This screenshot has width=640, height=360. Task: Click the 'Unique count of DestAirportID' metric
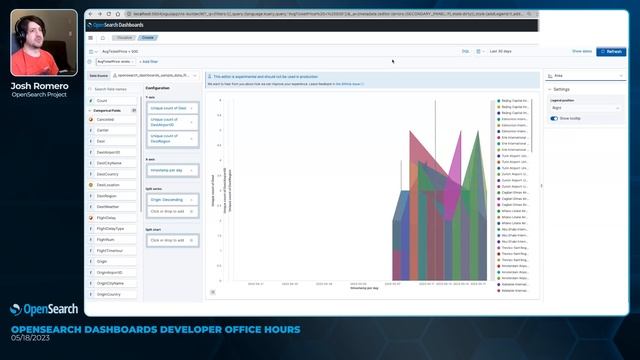pos(173,122)
